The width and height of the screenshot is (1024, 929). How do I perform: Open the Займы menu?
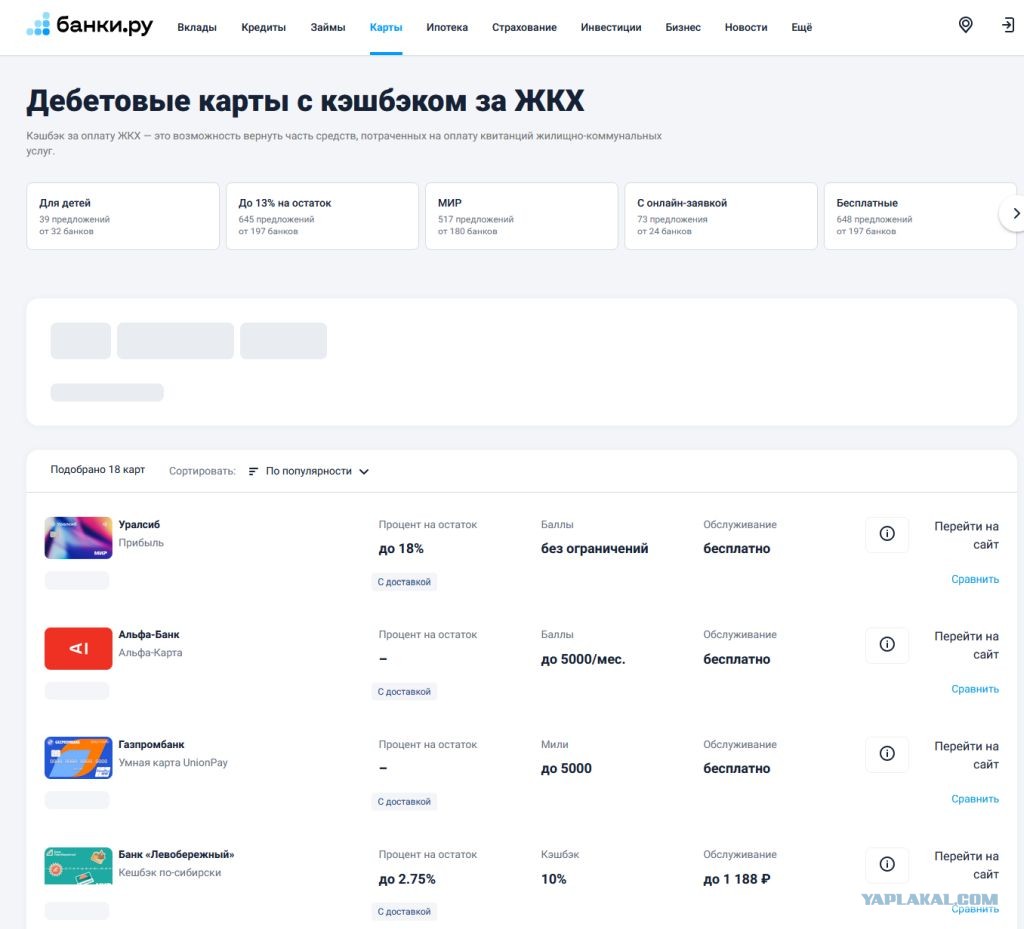328,27
